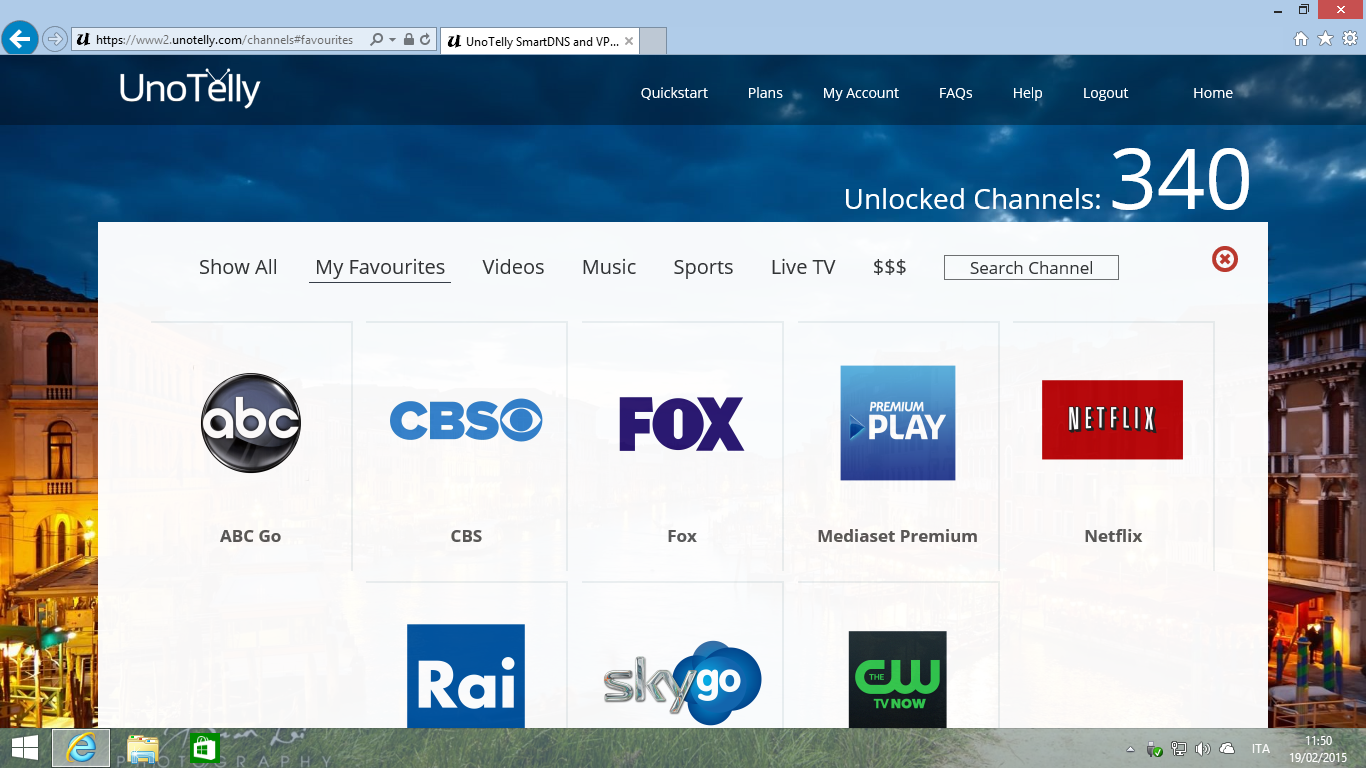1366x768 pixels.
Task: Click the ITA language indicator
Action: [1261, 748]
